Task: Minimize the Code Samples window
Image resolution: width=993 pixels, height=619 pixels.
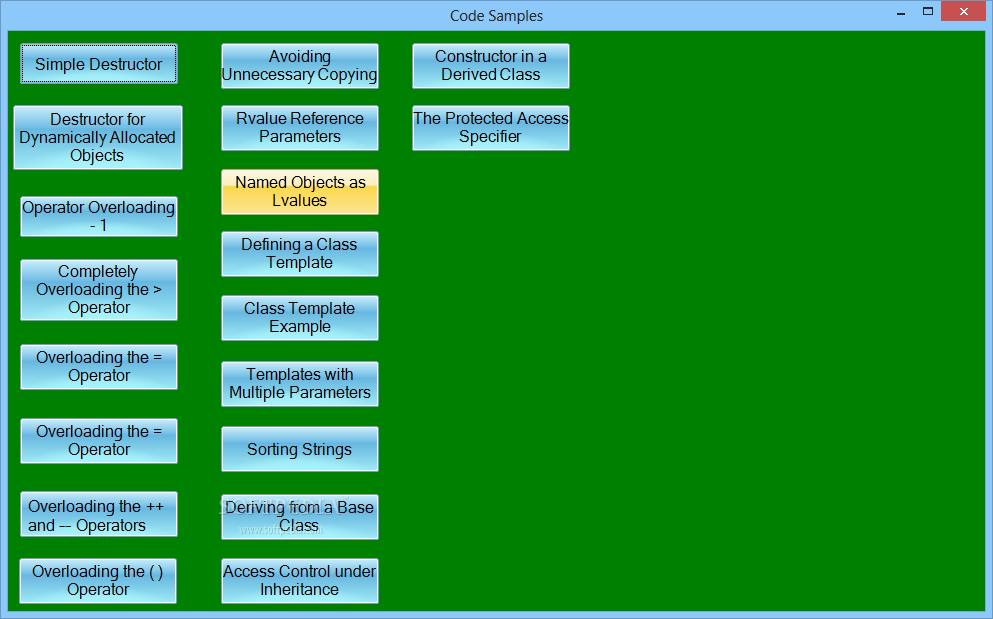Action: [901, 12]
